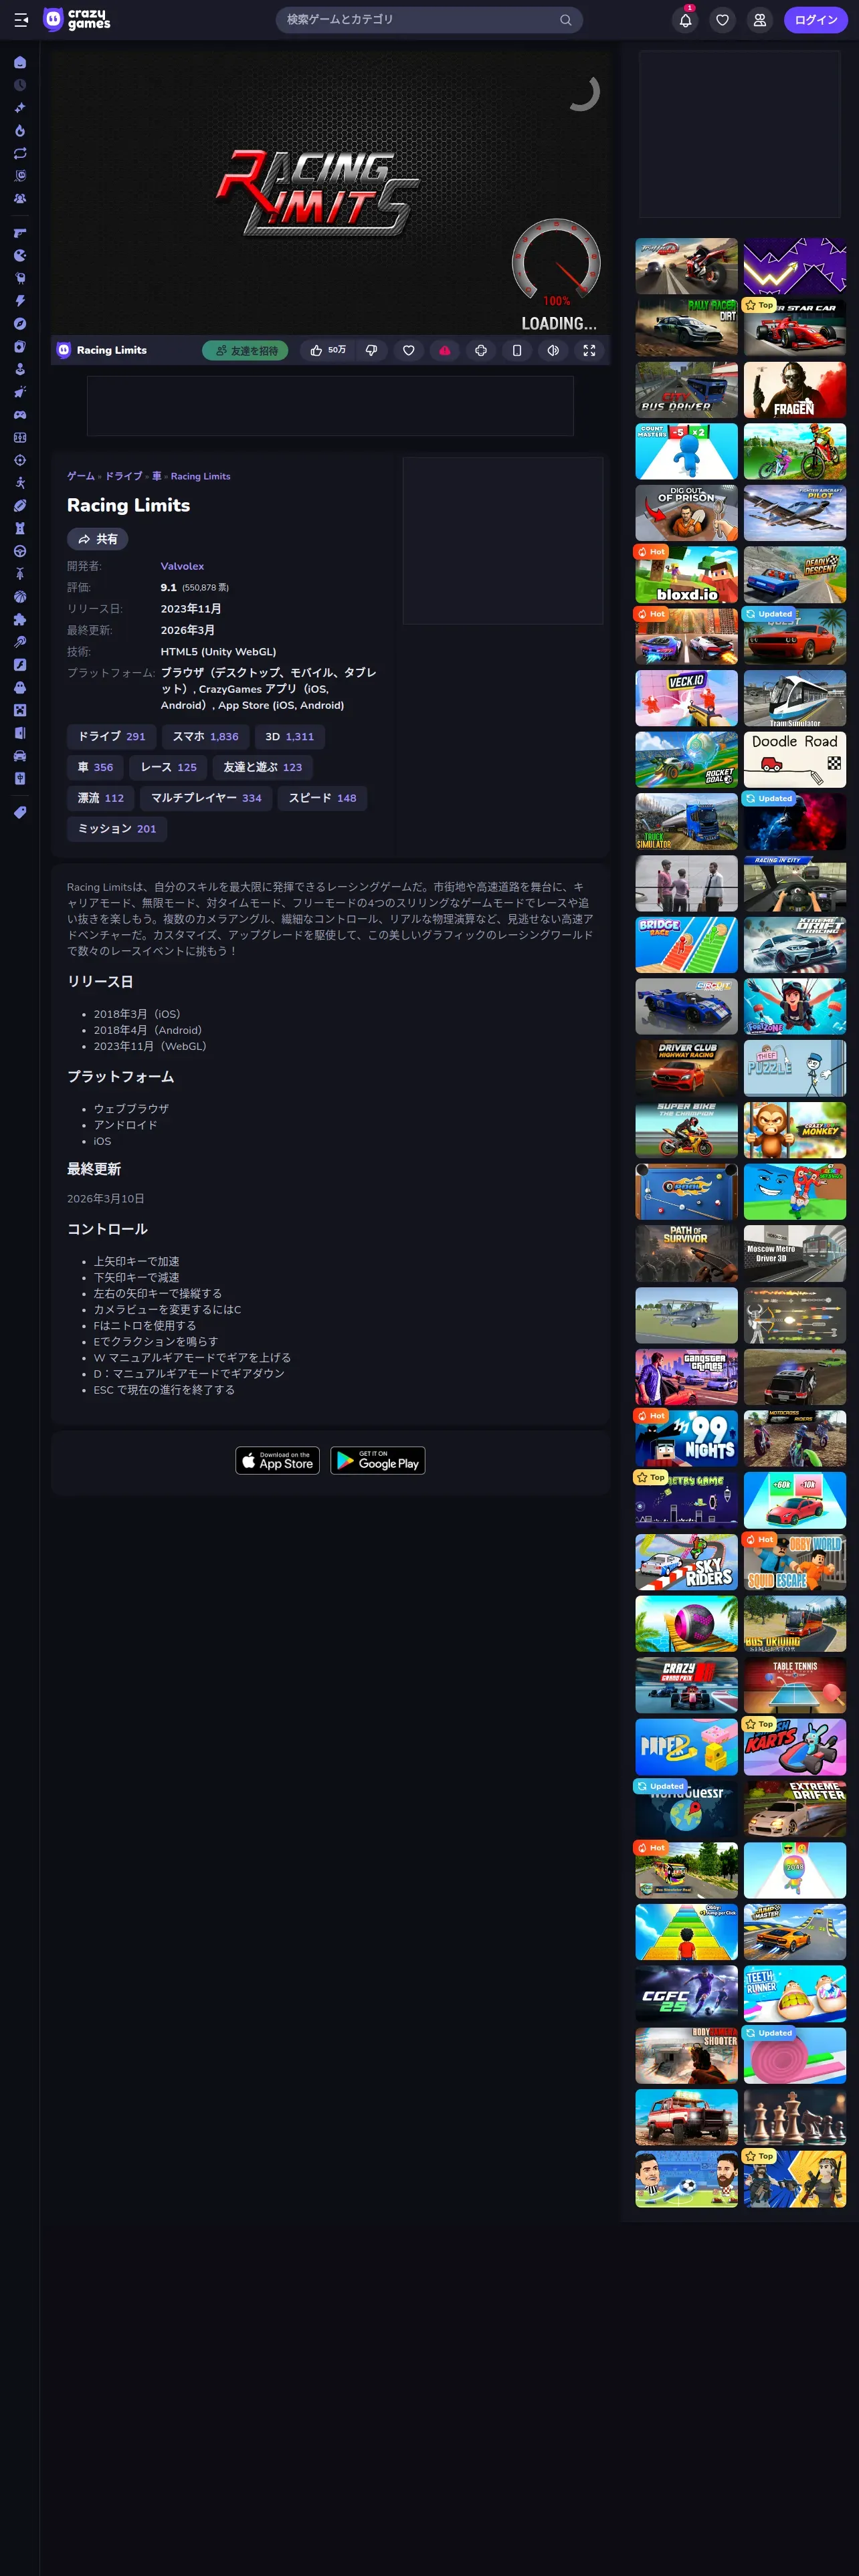Open controller category icon

[x=20, y=415]
